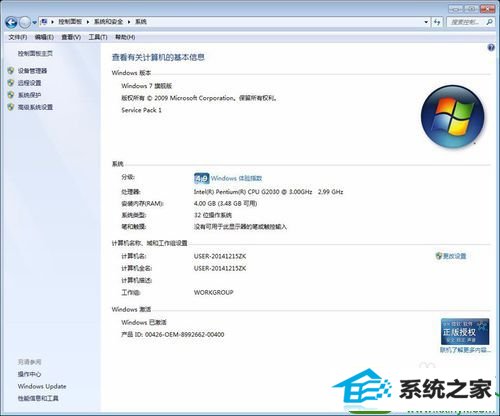The image size is (500, 416).
Task: Click the blue help question mark icon
Action: coord(491,48)
